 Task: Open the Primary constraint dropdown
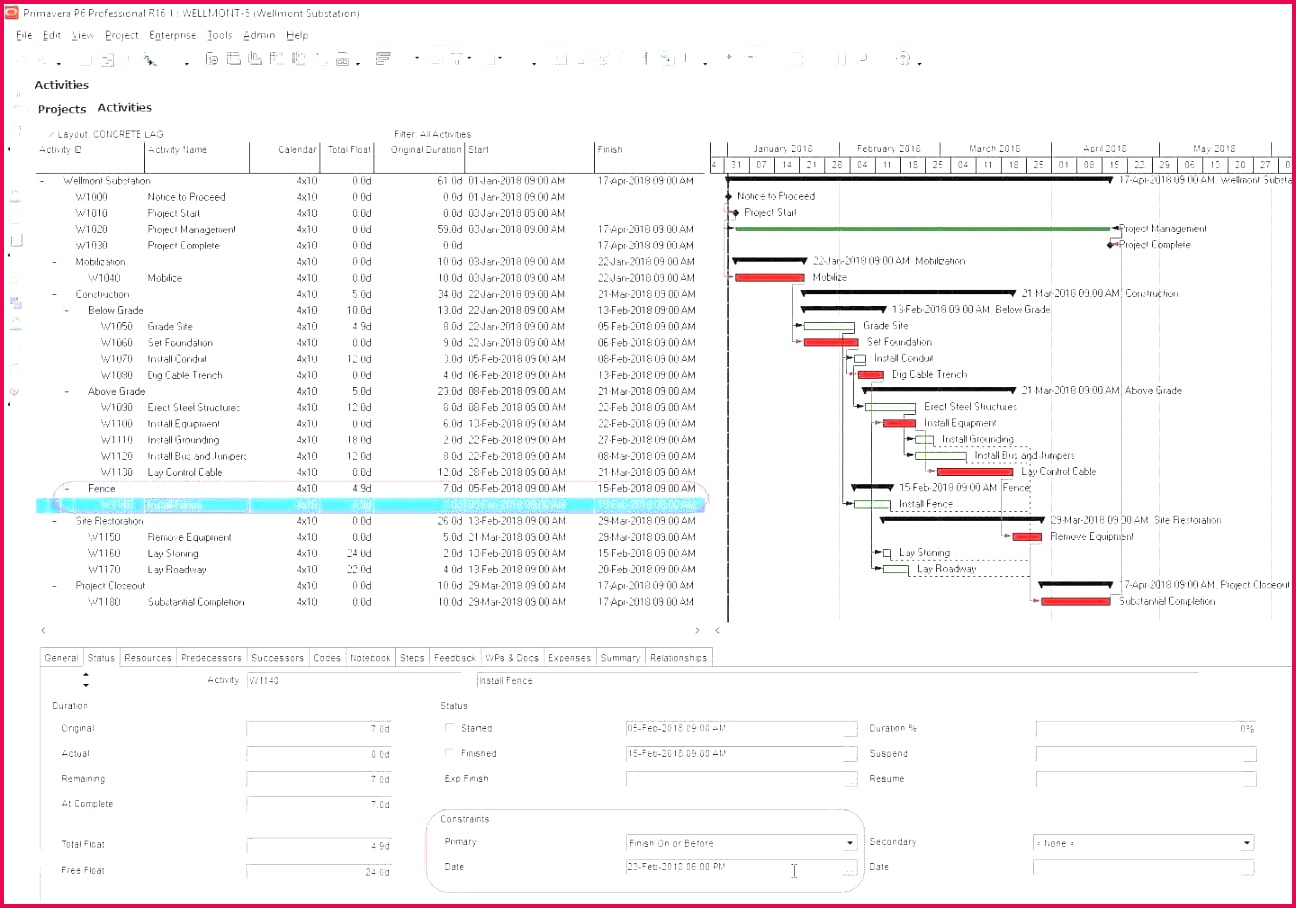tap(850, 843)
